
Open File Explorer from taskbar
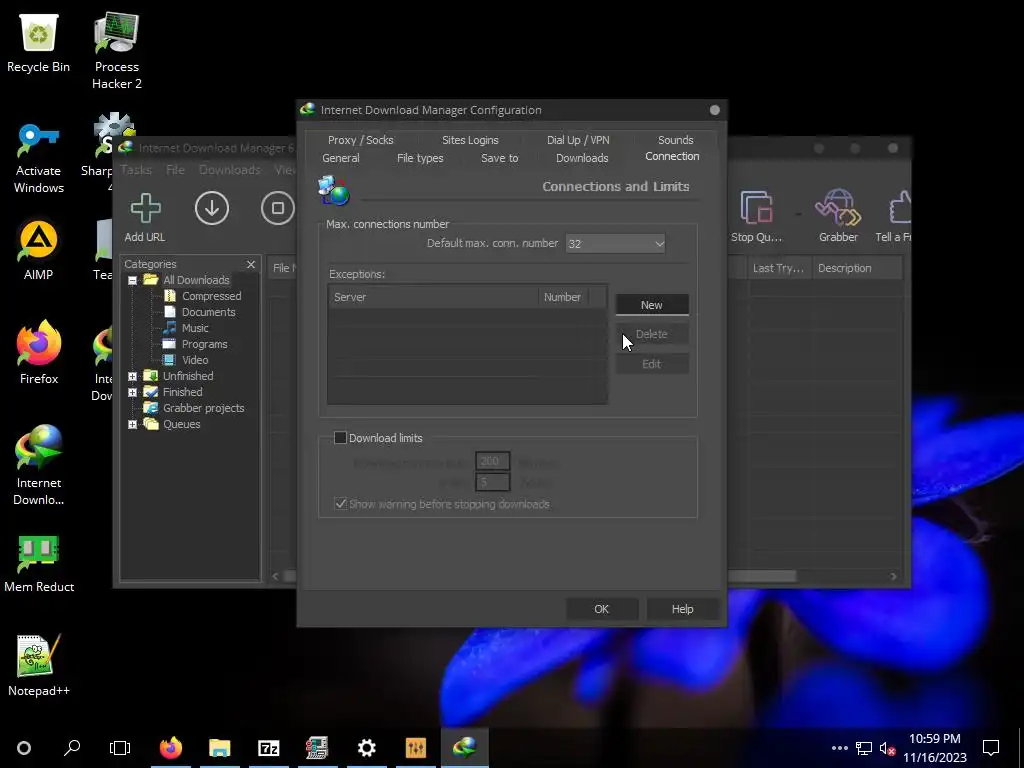pyautogui.click(x=220, y=748)
